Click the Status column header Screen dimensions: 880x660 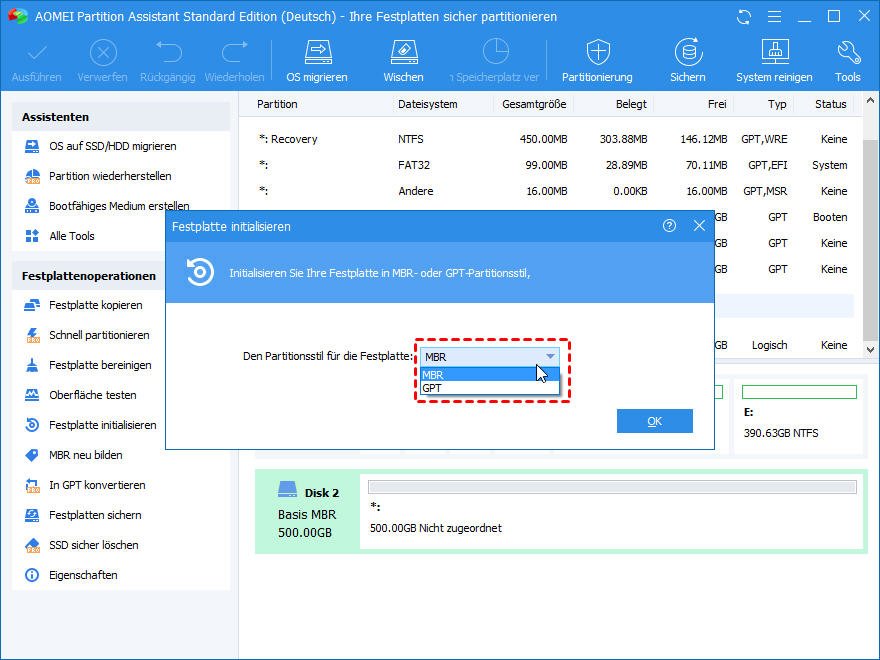tap(831, 104)
